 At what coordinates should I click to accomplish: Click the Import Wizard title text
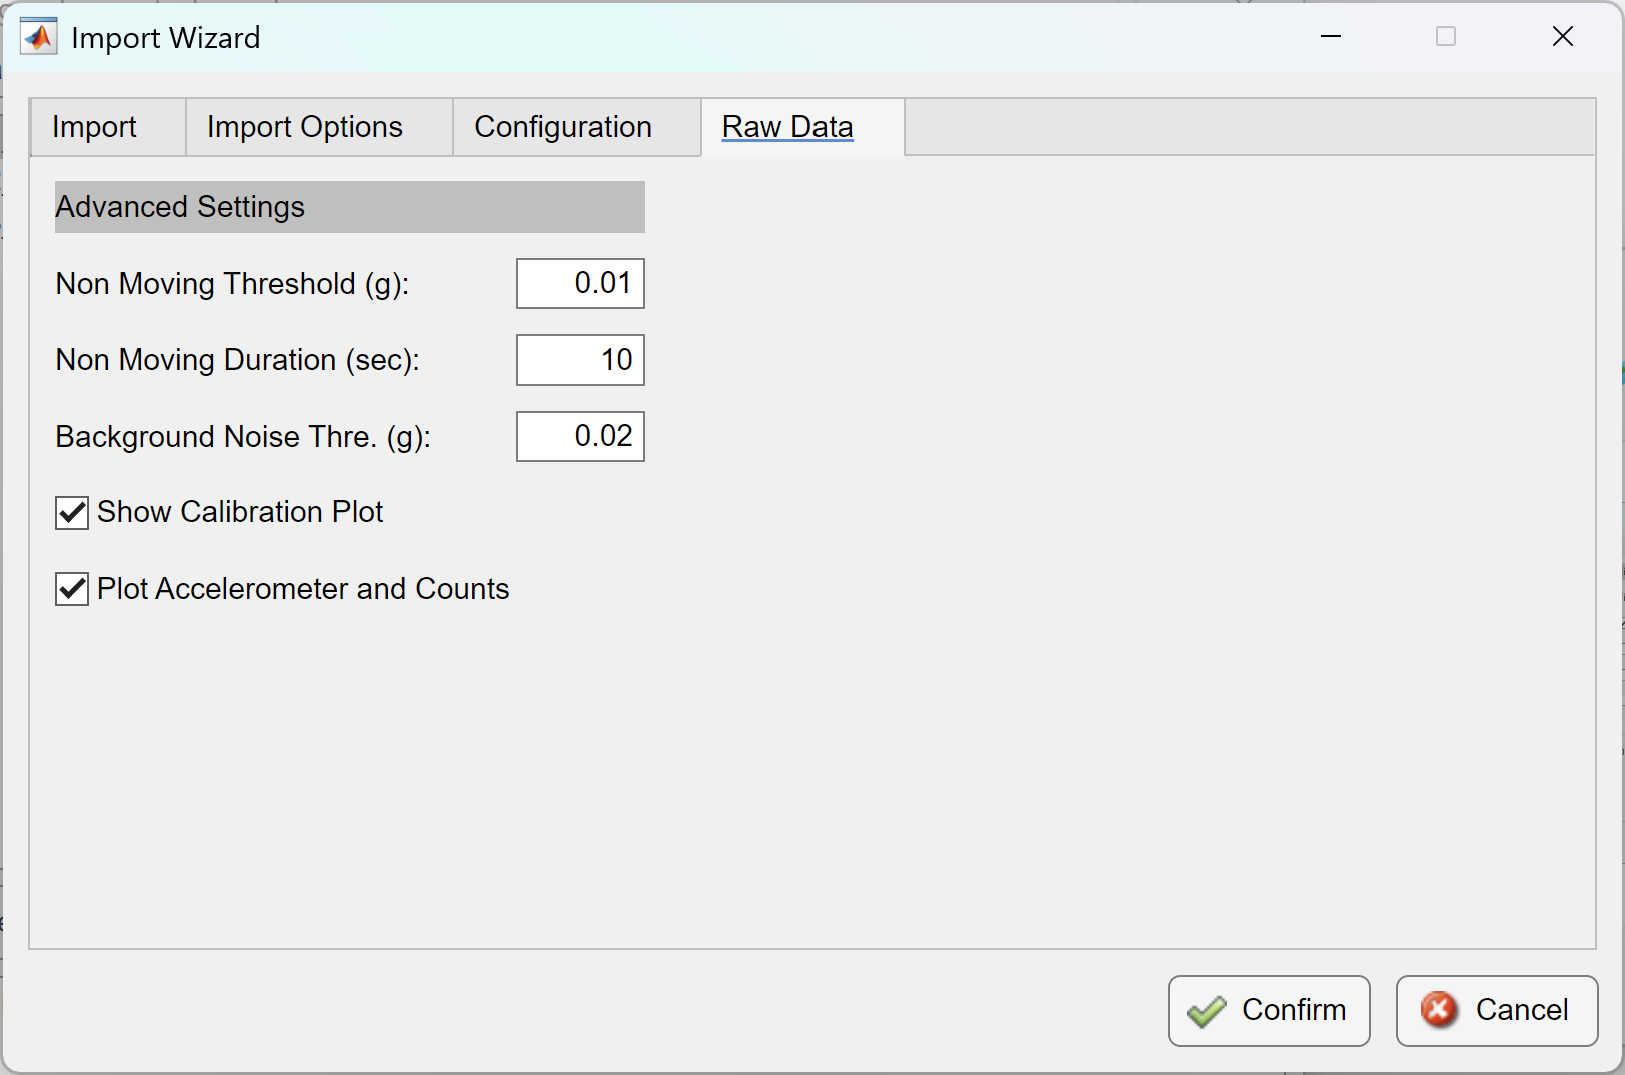(165, 38)
